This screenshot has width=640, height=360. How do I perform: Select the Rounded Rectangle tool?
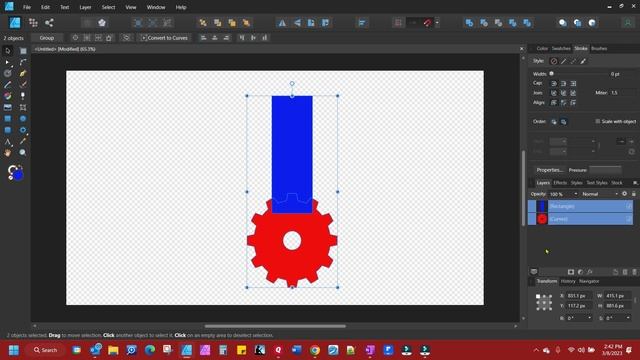coord(8,130)
